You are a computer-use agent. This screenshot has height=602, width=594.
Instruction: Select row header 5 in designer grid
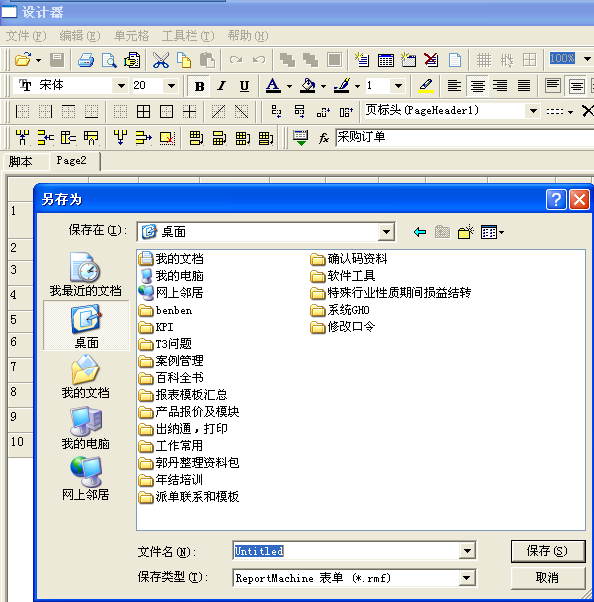coord(20,319)
